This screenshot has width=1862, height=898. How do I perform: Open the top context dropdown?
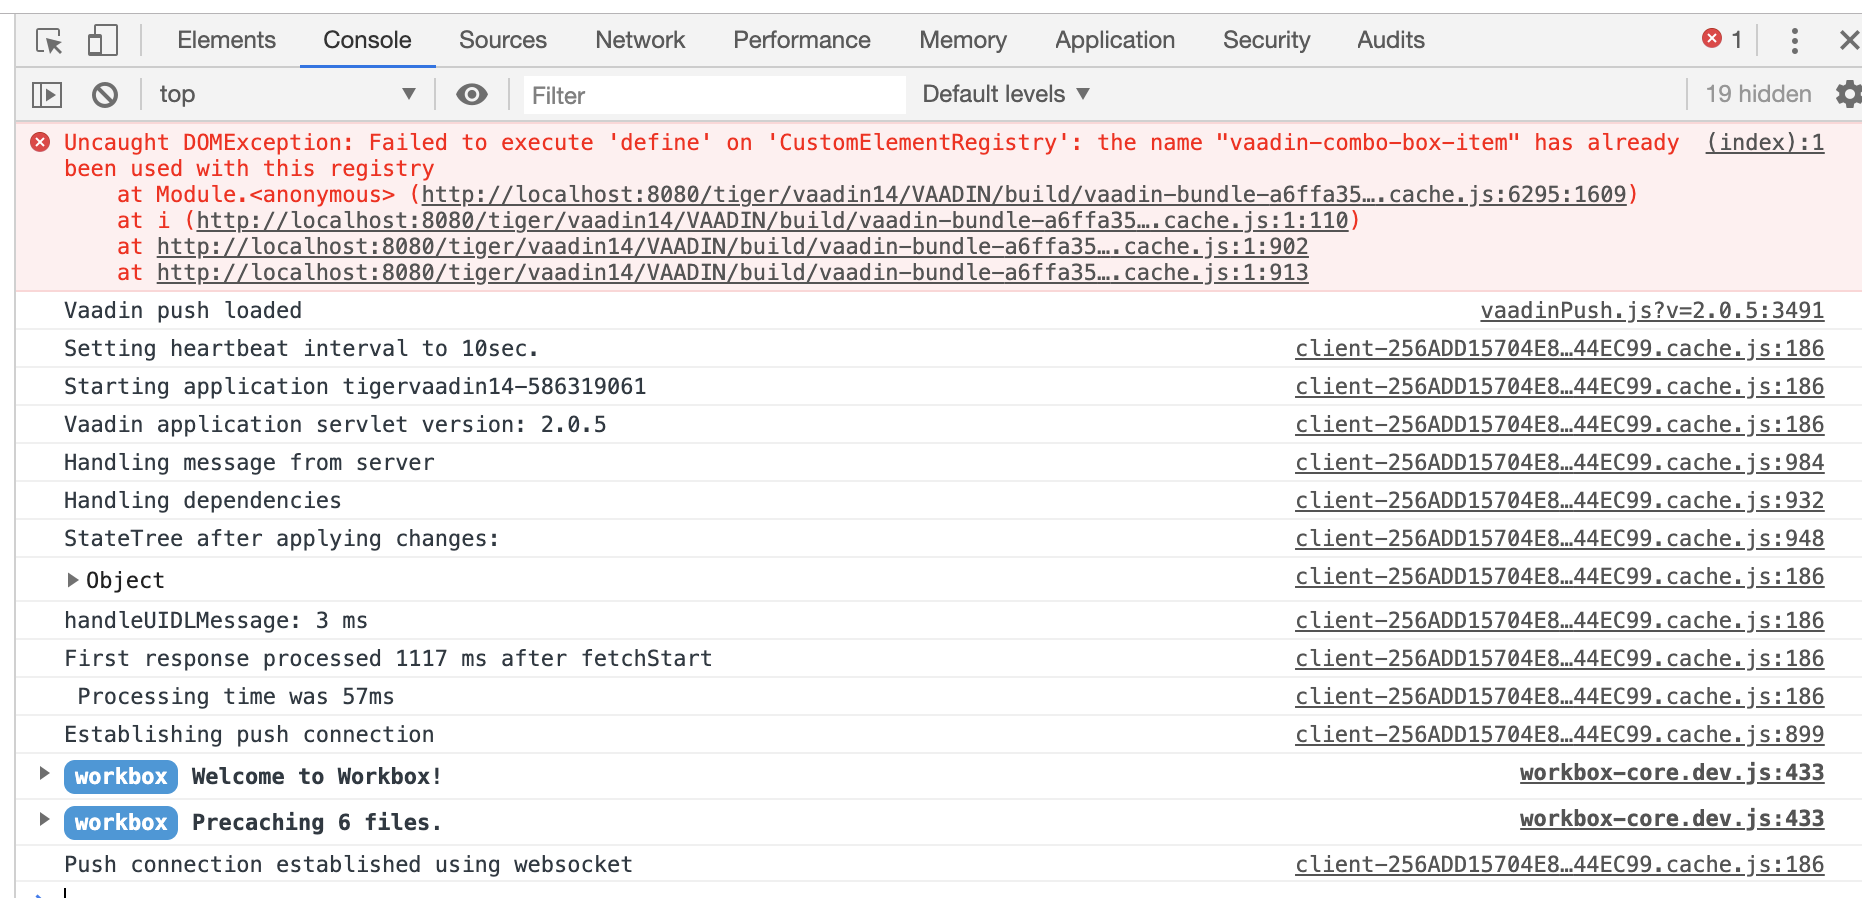[x=286, y=95]
